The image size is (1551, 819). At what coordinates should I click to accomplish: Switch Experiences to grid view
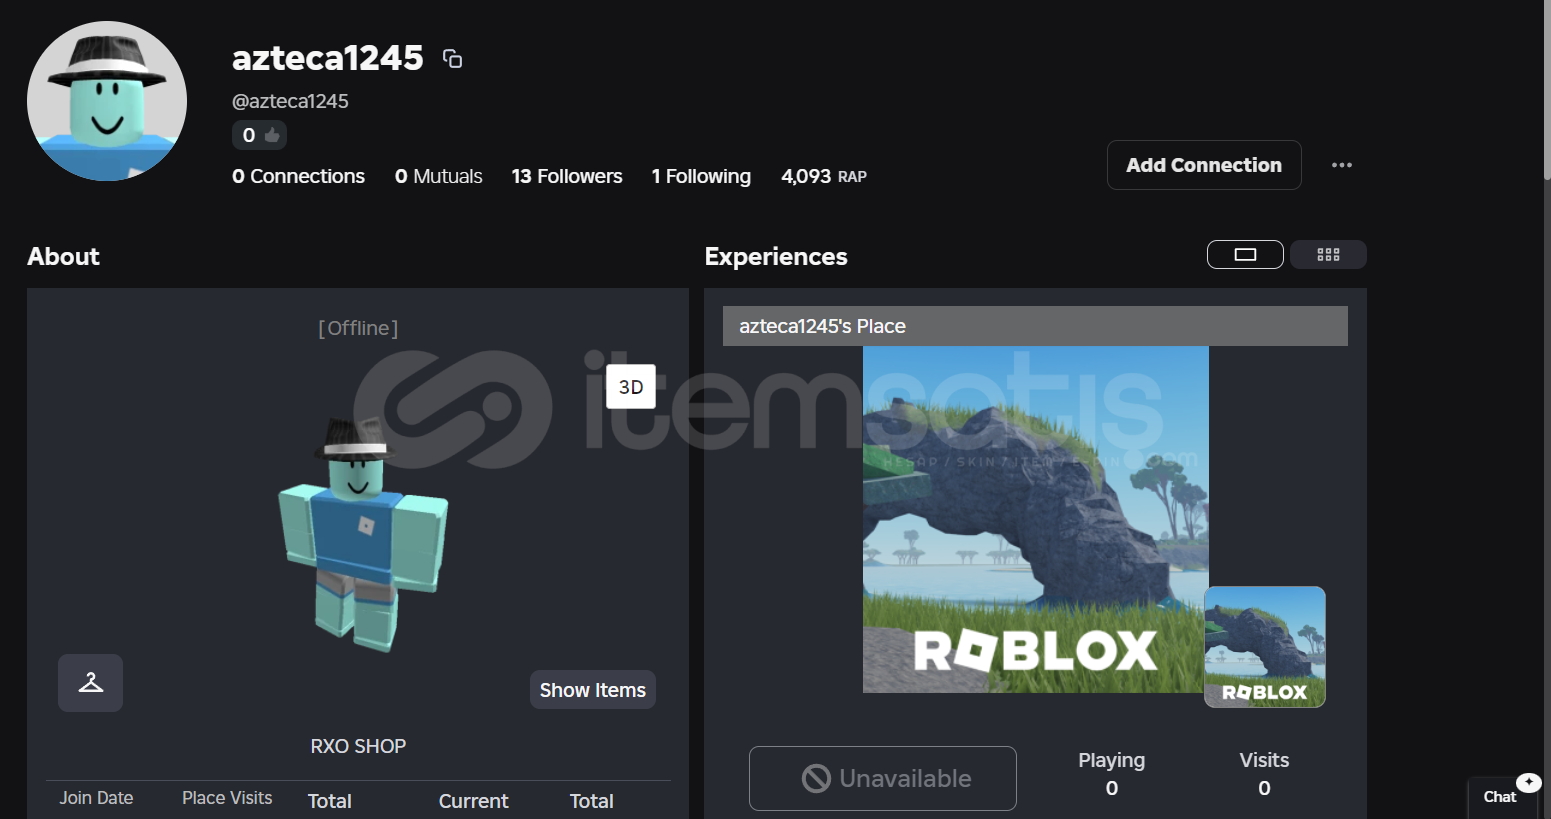[x=1328, y=255]
